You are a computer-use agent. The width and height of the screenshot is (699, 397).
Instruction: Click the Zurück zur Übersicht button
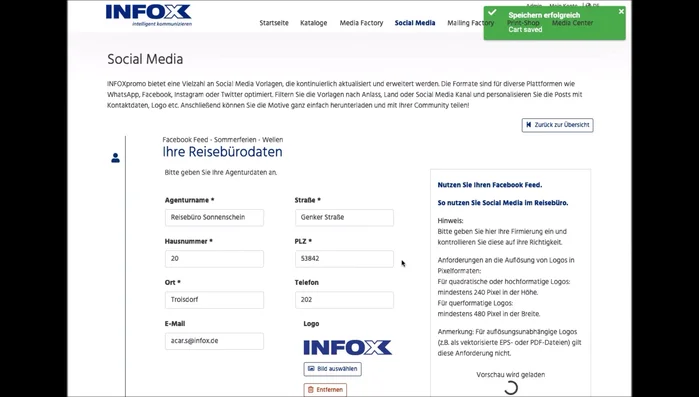pos(557,125)
